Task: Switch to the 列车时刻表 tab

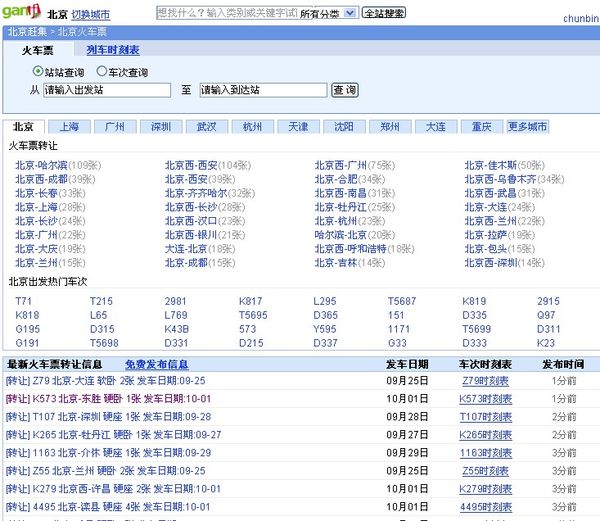Action: click(113, 50)
